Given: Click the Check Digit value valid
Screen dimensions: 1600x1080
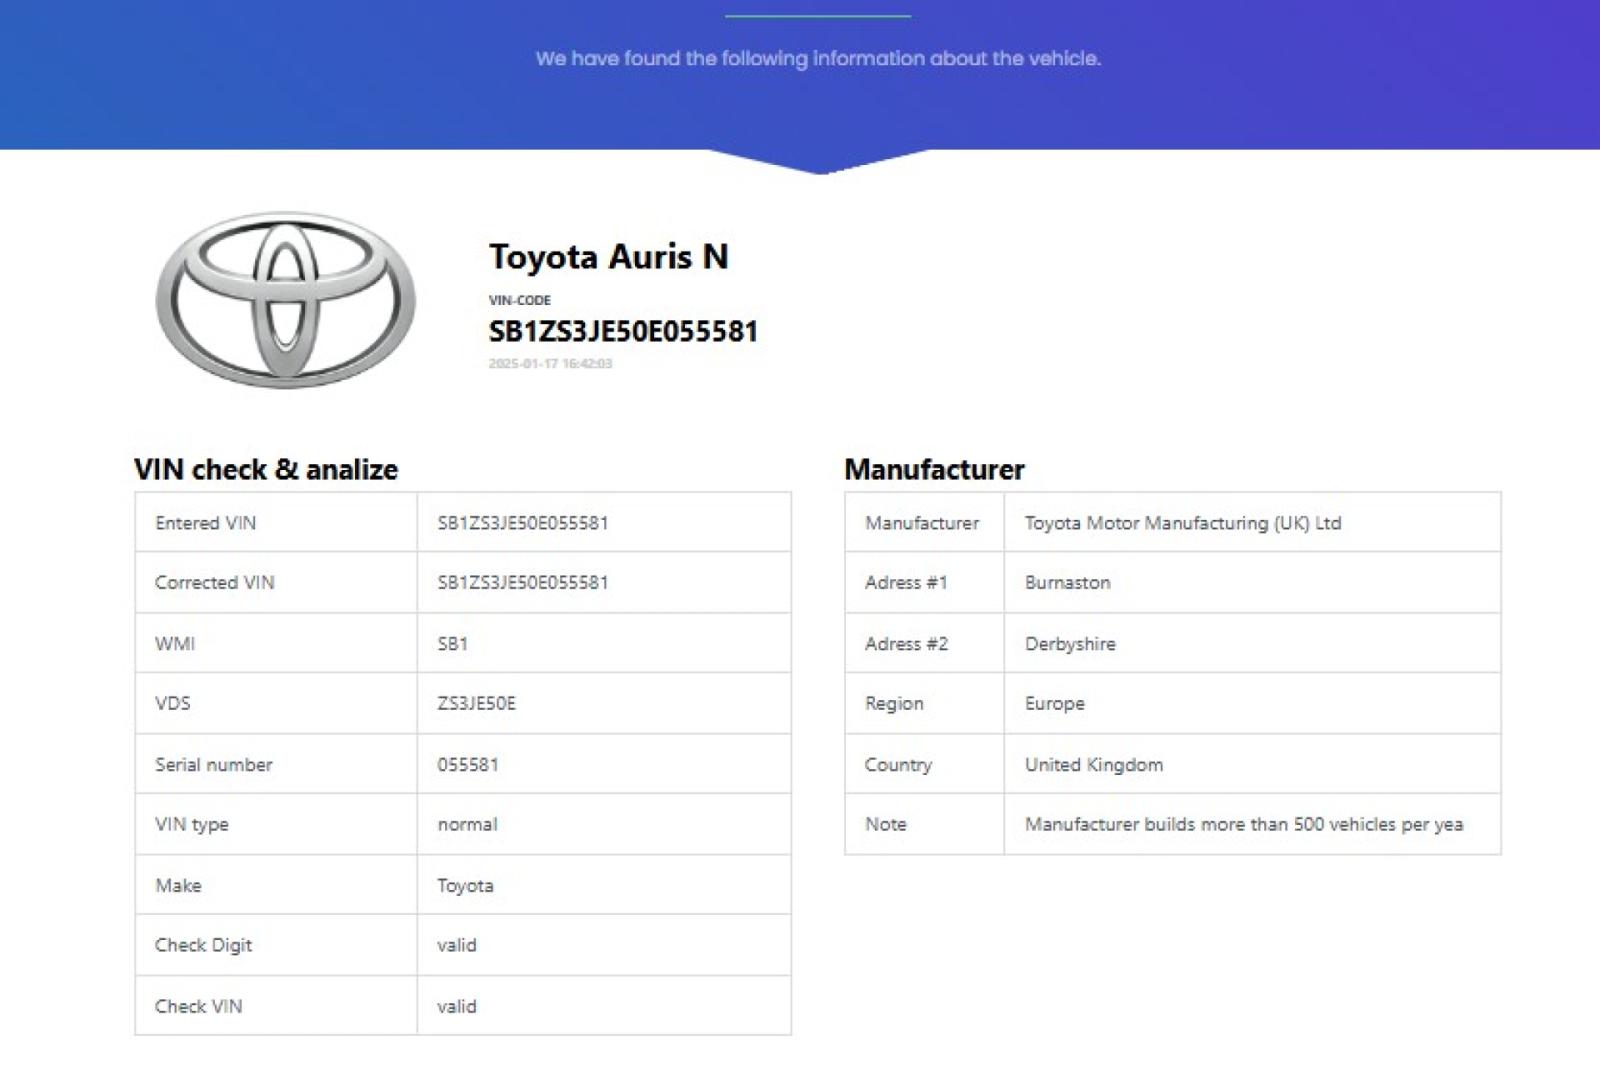Looking at the screenshot, I should pyautogui.click(x=456, y=945).
